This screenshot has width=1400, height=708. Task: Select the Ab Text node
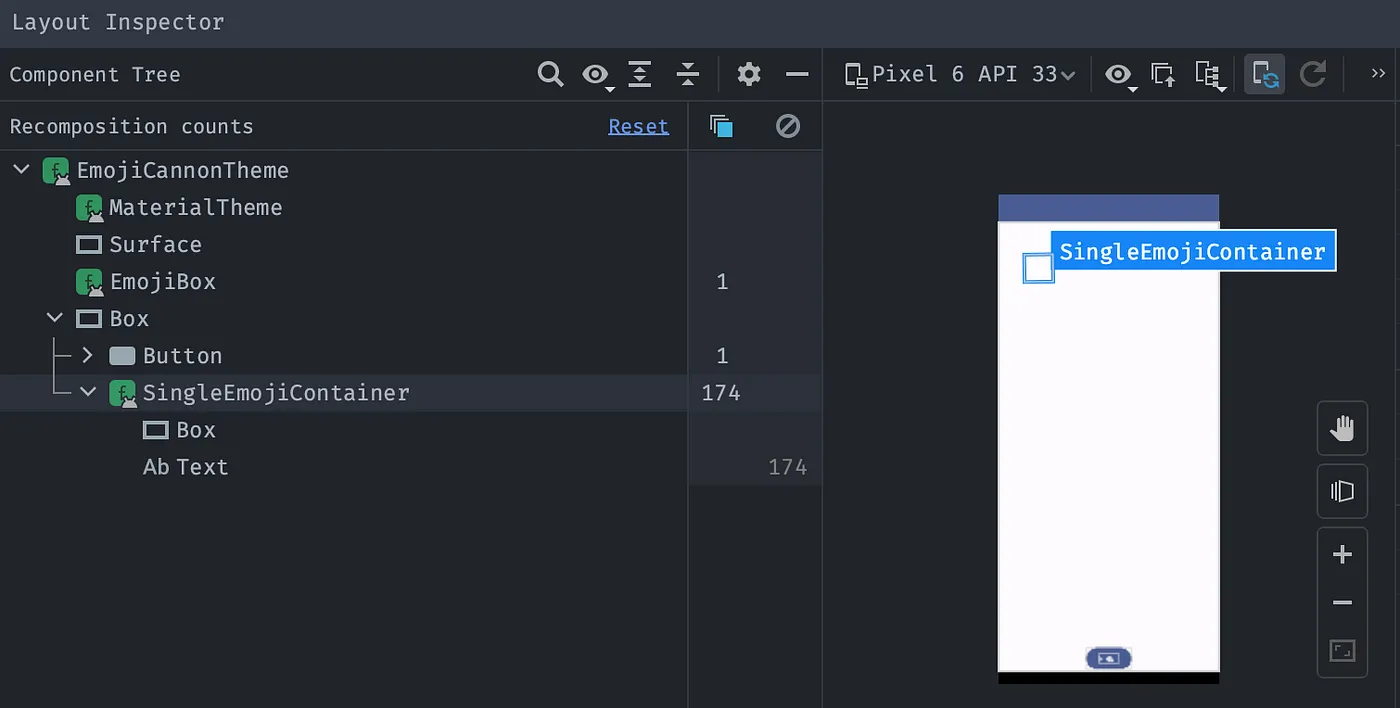point(186,467)
